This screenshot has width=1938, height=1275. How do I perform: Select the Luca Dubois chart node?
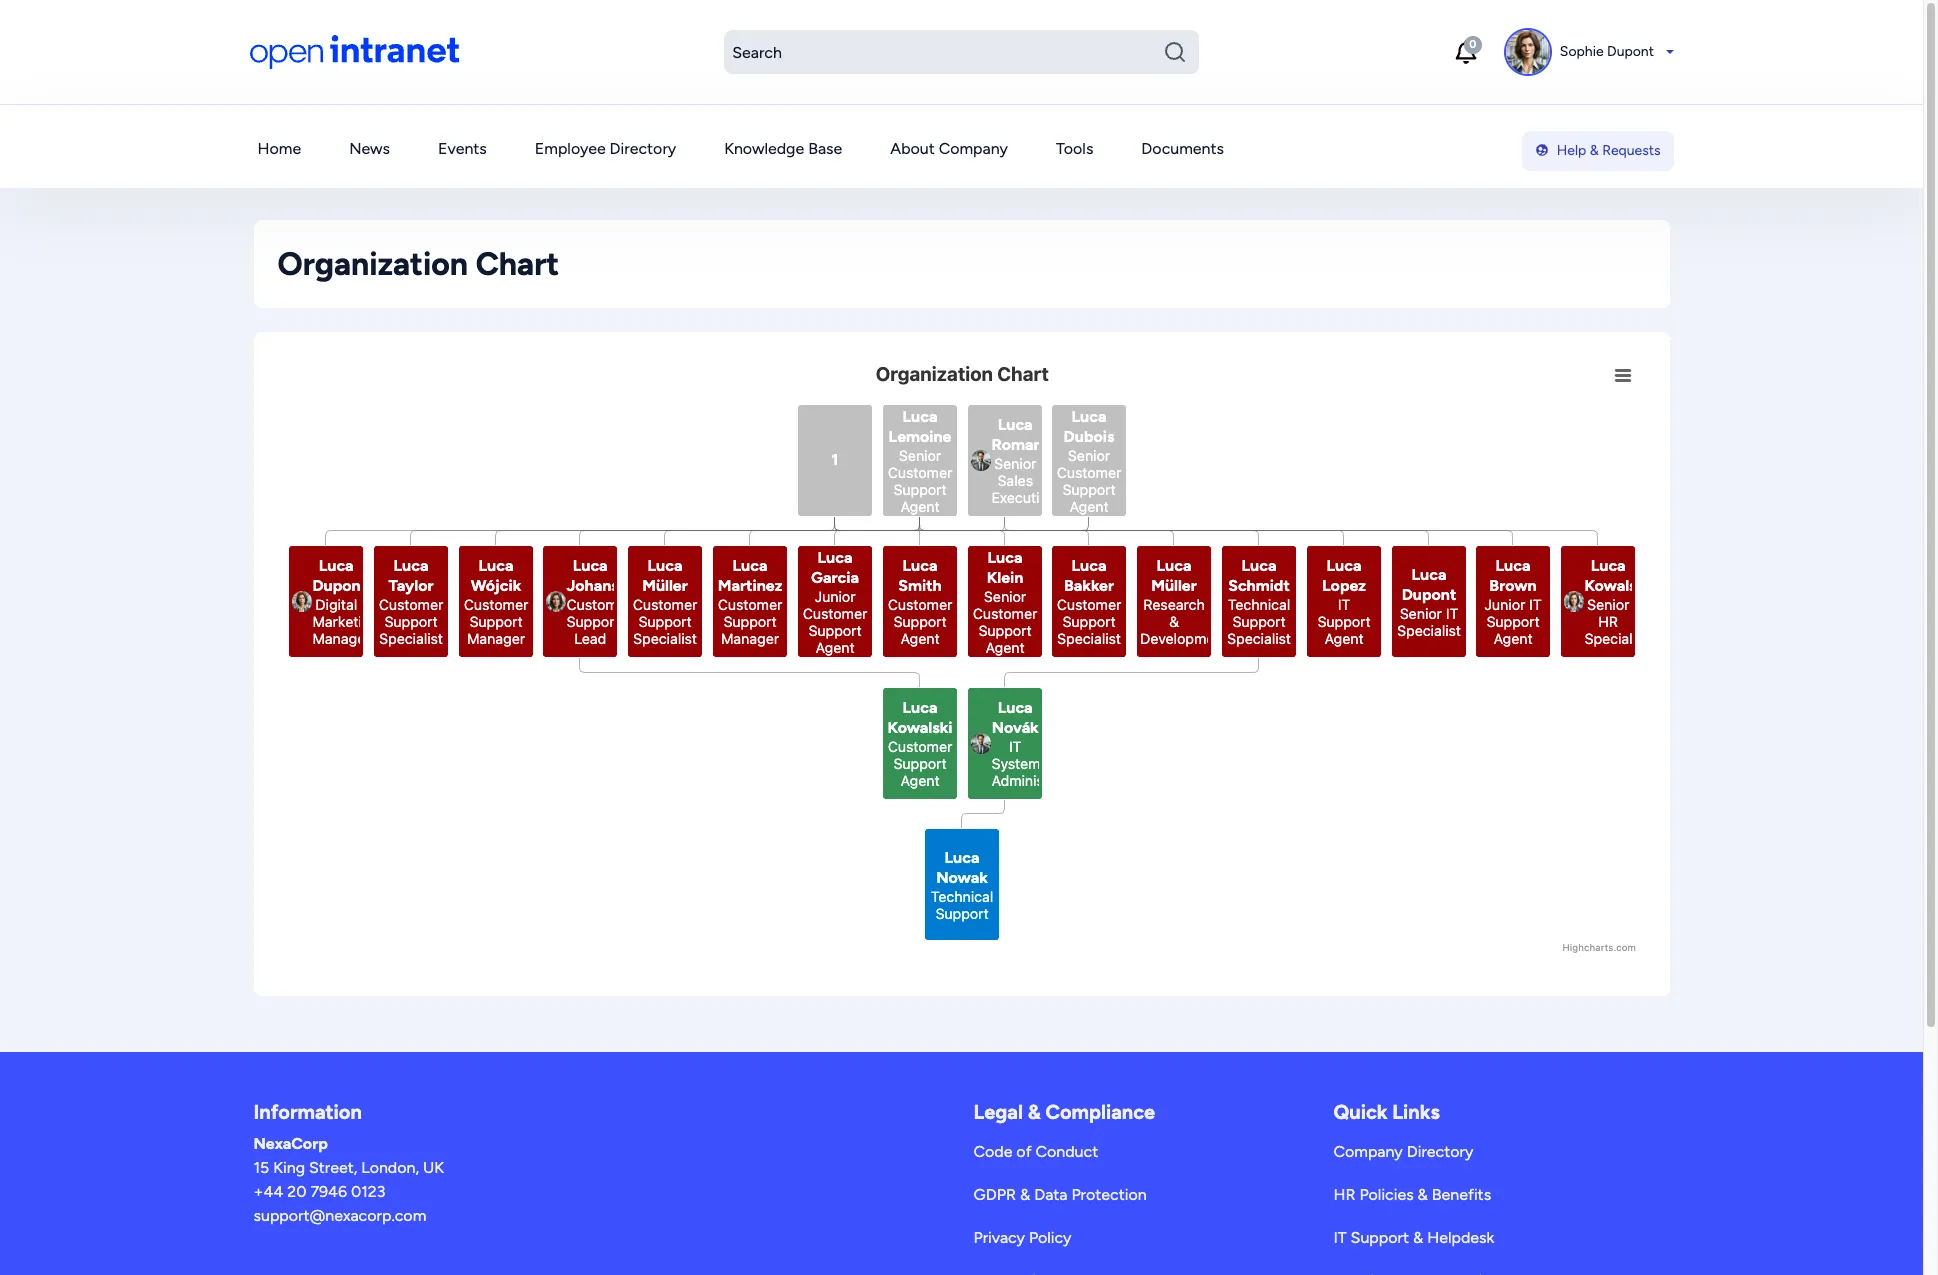click(1088, 460)
